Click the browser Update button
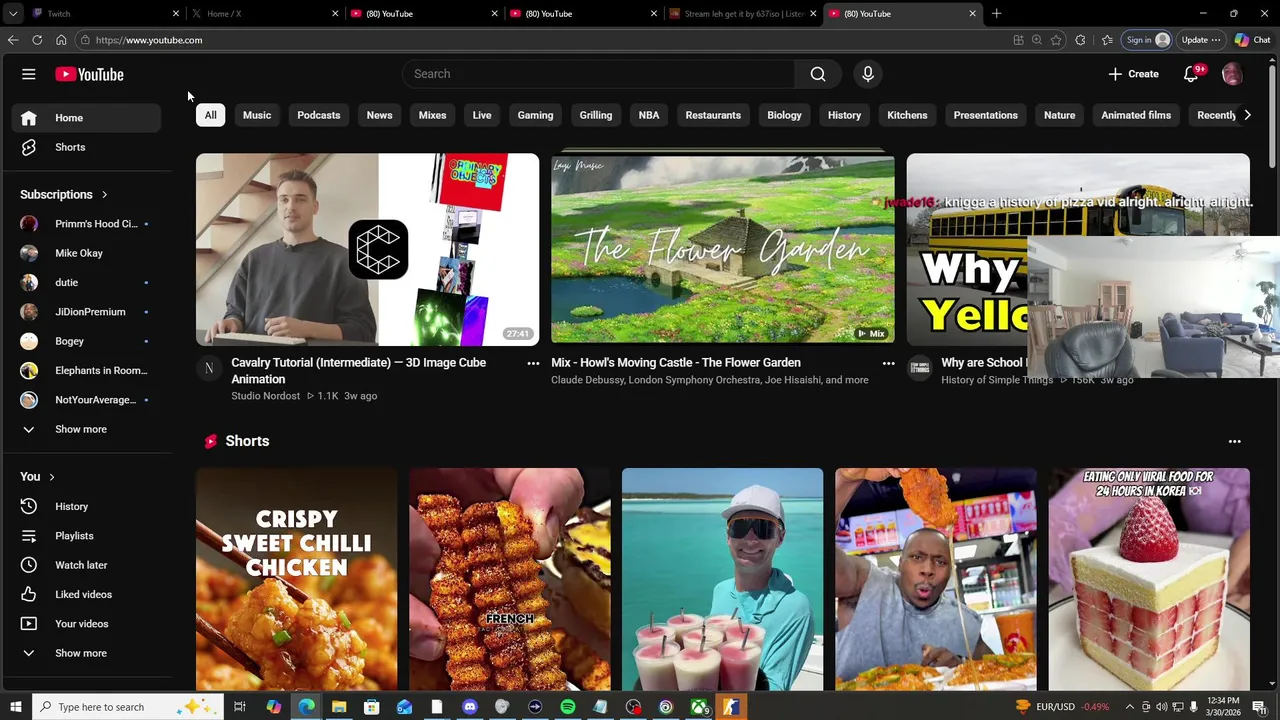The width and height of the screenshot is (1280, 720). pyautogui.click(x=1200, y=40)
